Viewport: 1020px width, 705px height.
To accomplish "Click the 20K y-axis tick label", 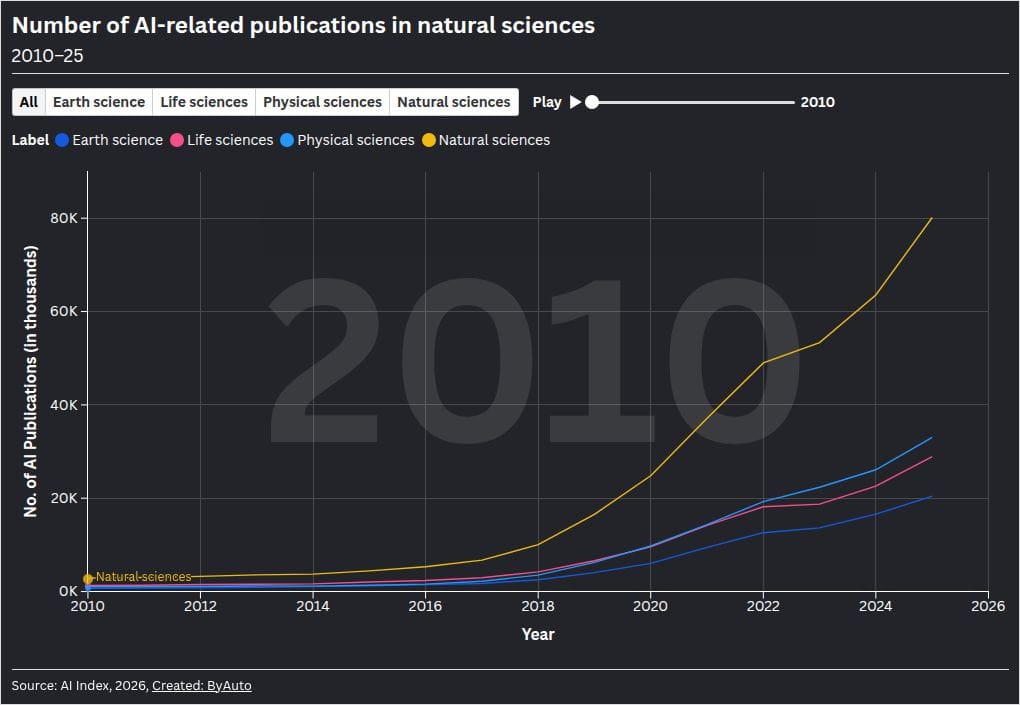I will click(64, 498).
